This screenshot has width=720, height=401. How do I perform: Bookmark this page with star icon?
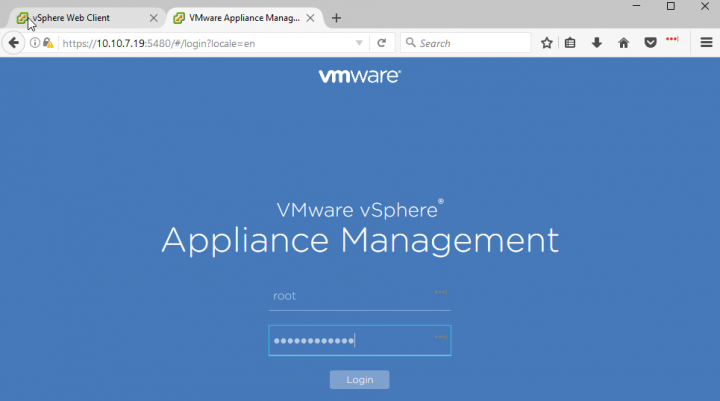(x=547, y=43)
